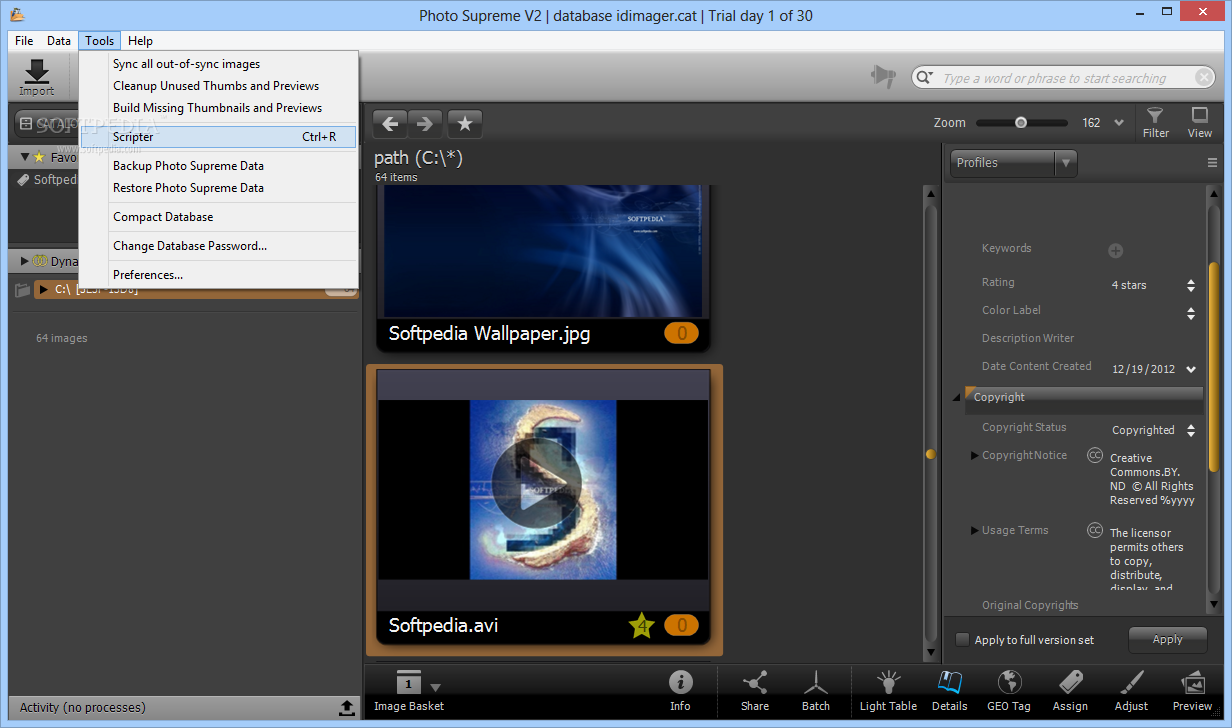This screenshot has height=728, width=1232.
Task: Choose Cleanup Unused Thumbs and Previews
Action: click(x=218, y=86)
